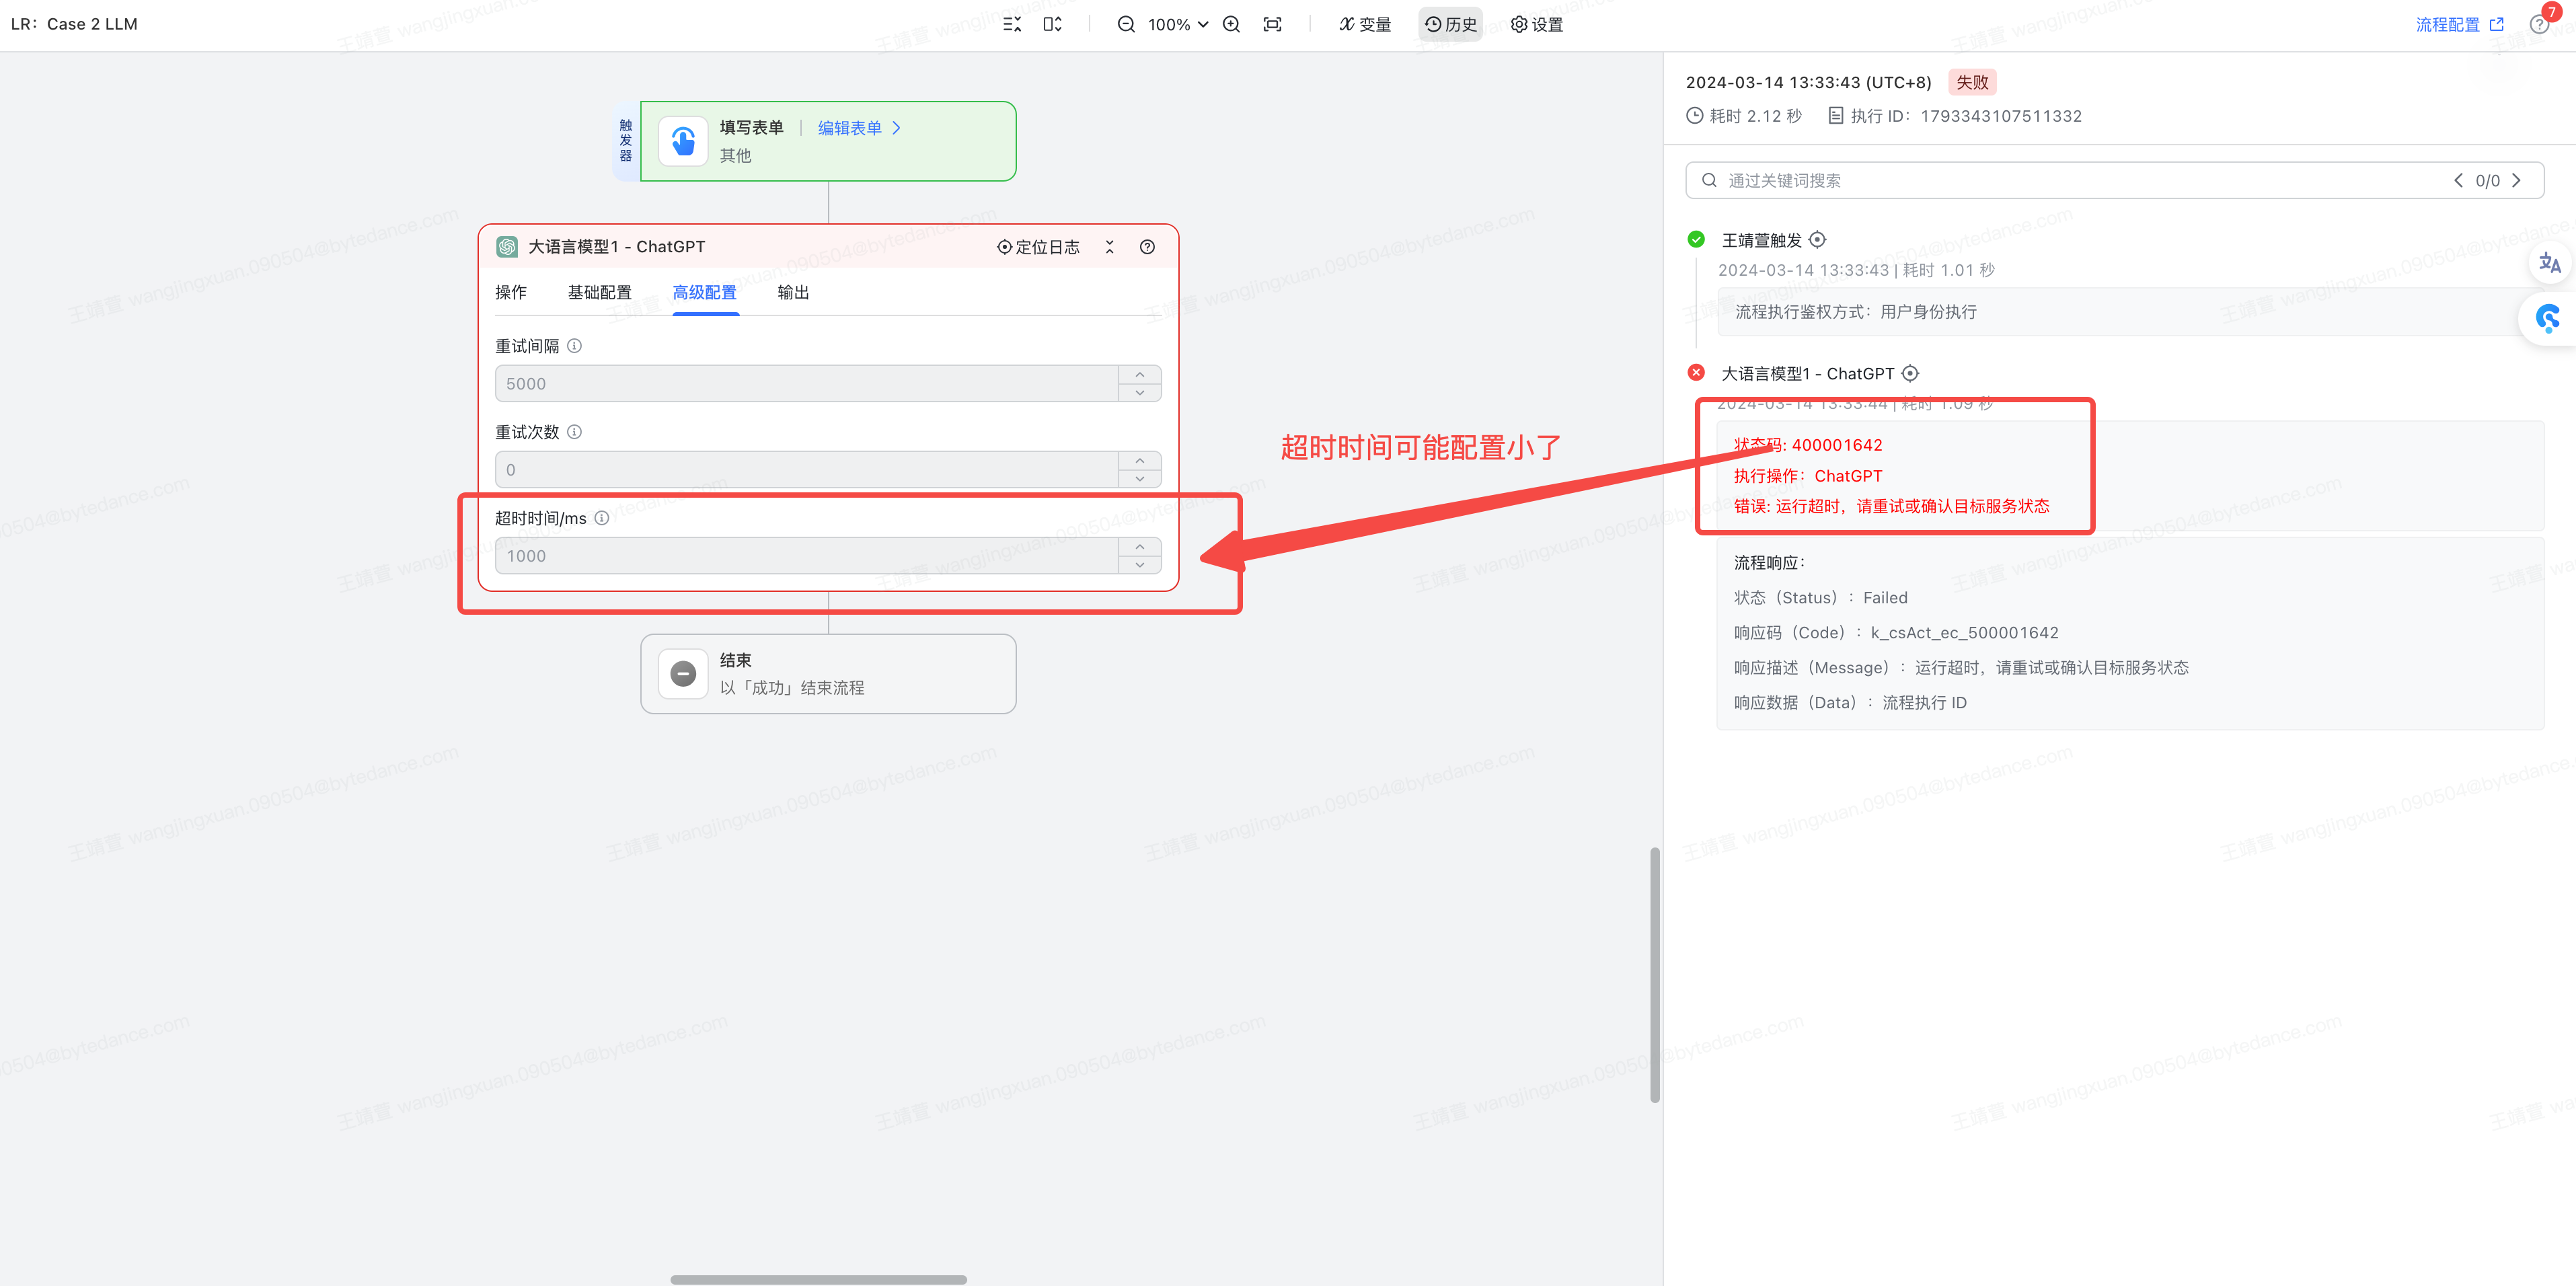Click the auto-layout collapse icon in toolbar

coord(1012,24)
